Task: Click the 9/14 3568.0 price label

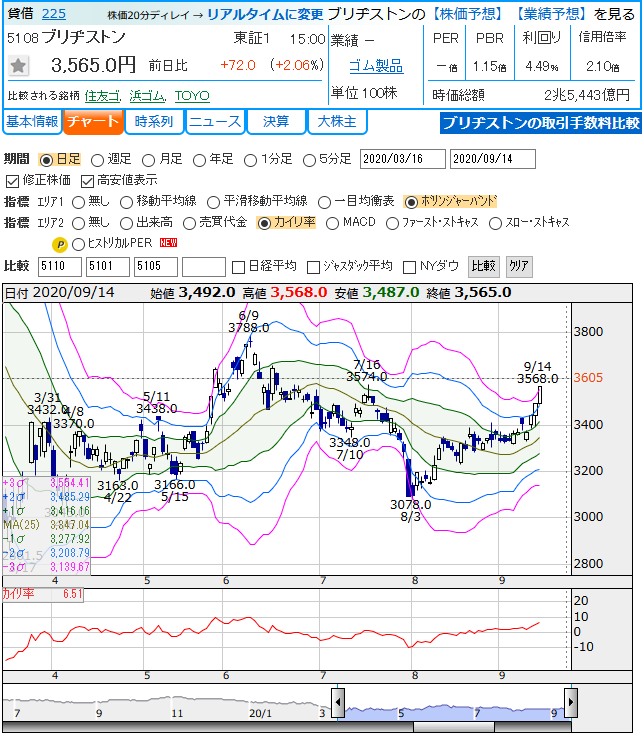Action: point(538,373)
